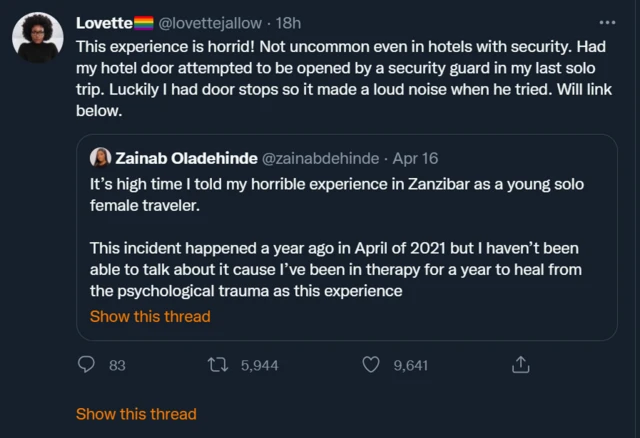The image size is (640, 438).
Task: Click the Lovette display name
Action: 105,22
